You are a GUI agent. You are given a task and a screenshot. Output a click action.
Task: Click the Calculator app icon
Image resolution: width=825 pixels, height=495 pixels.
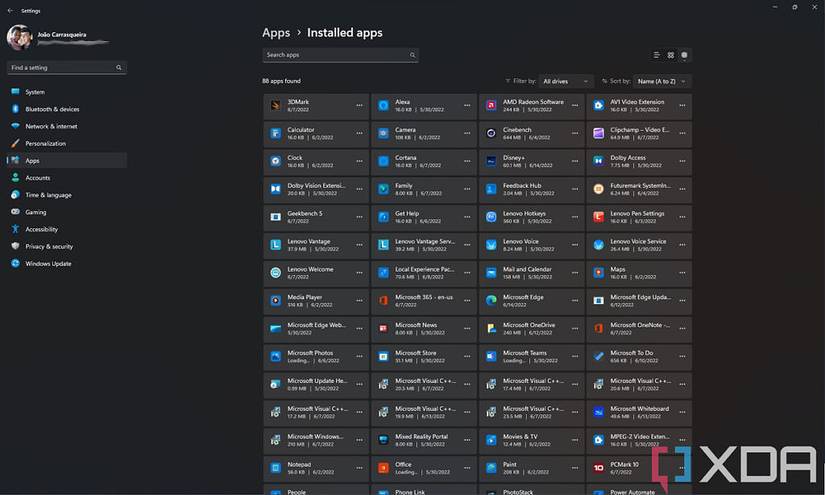click(x=276, y=134)
